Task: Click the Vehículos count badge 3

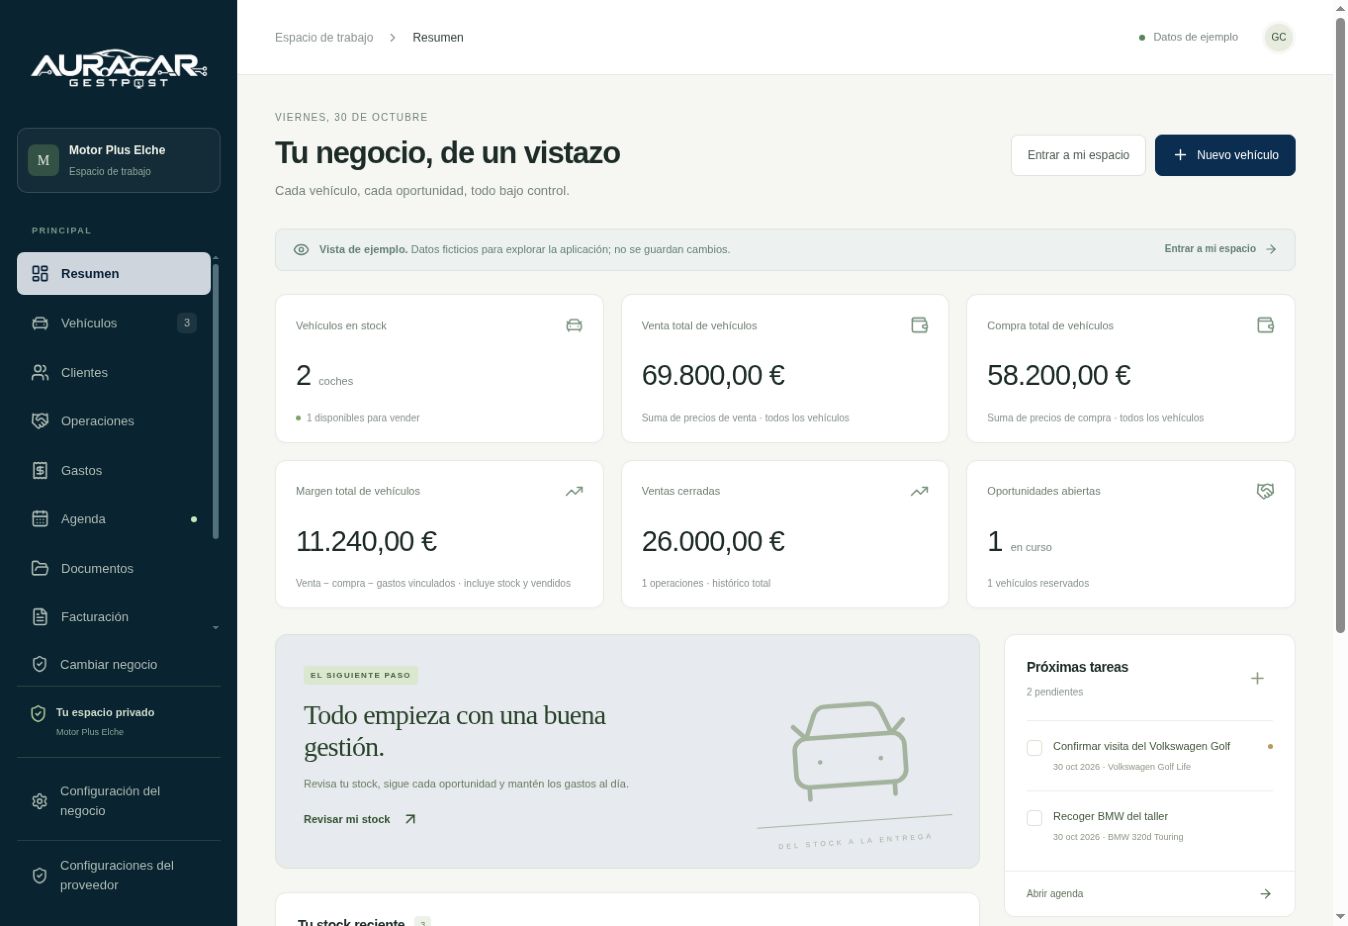Action: tap(187, 323)
